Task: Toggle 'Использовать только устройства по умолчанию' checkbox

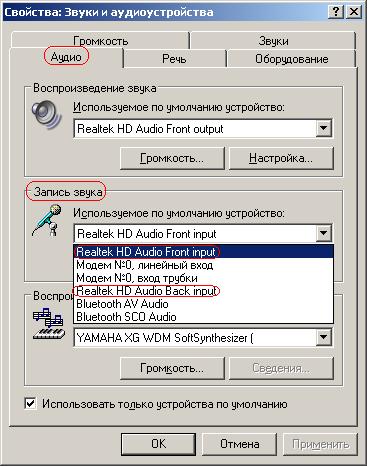Action: 30,404
